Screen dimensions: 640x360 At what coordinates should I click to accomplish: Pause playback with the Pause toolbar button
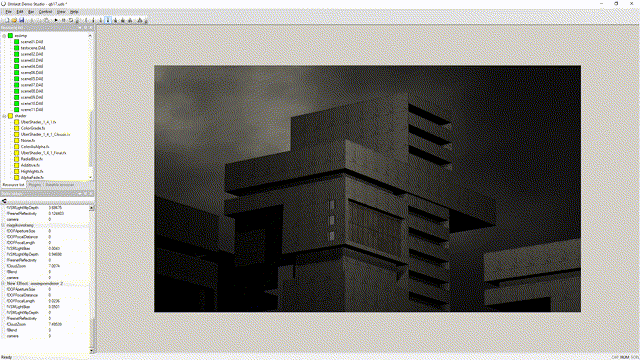pyautogui.click(x=63, y=20)
